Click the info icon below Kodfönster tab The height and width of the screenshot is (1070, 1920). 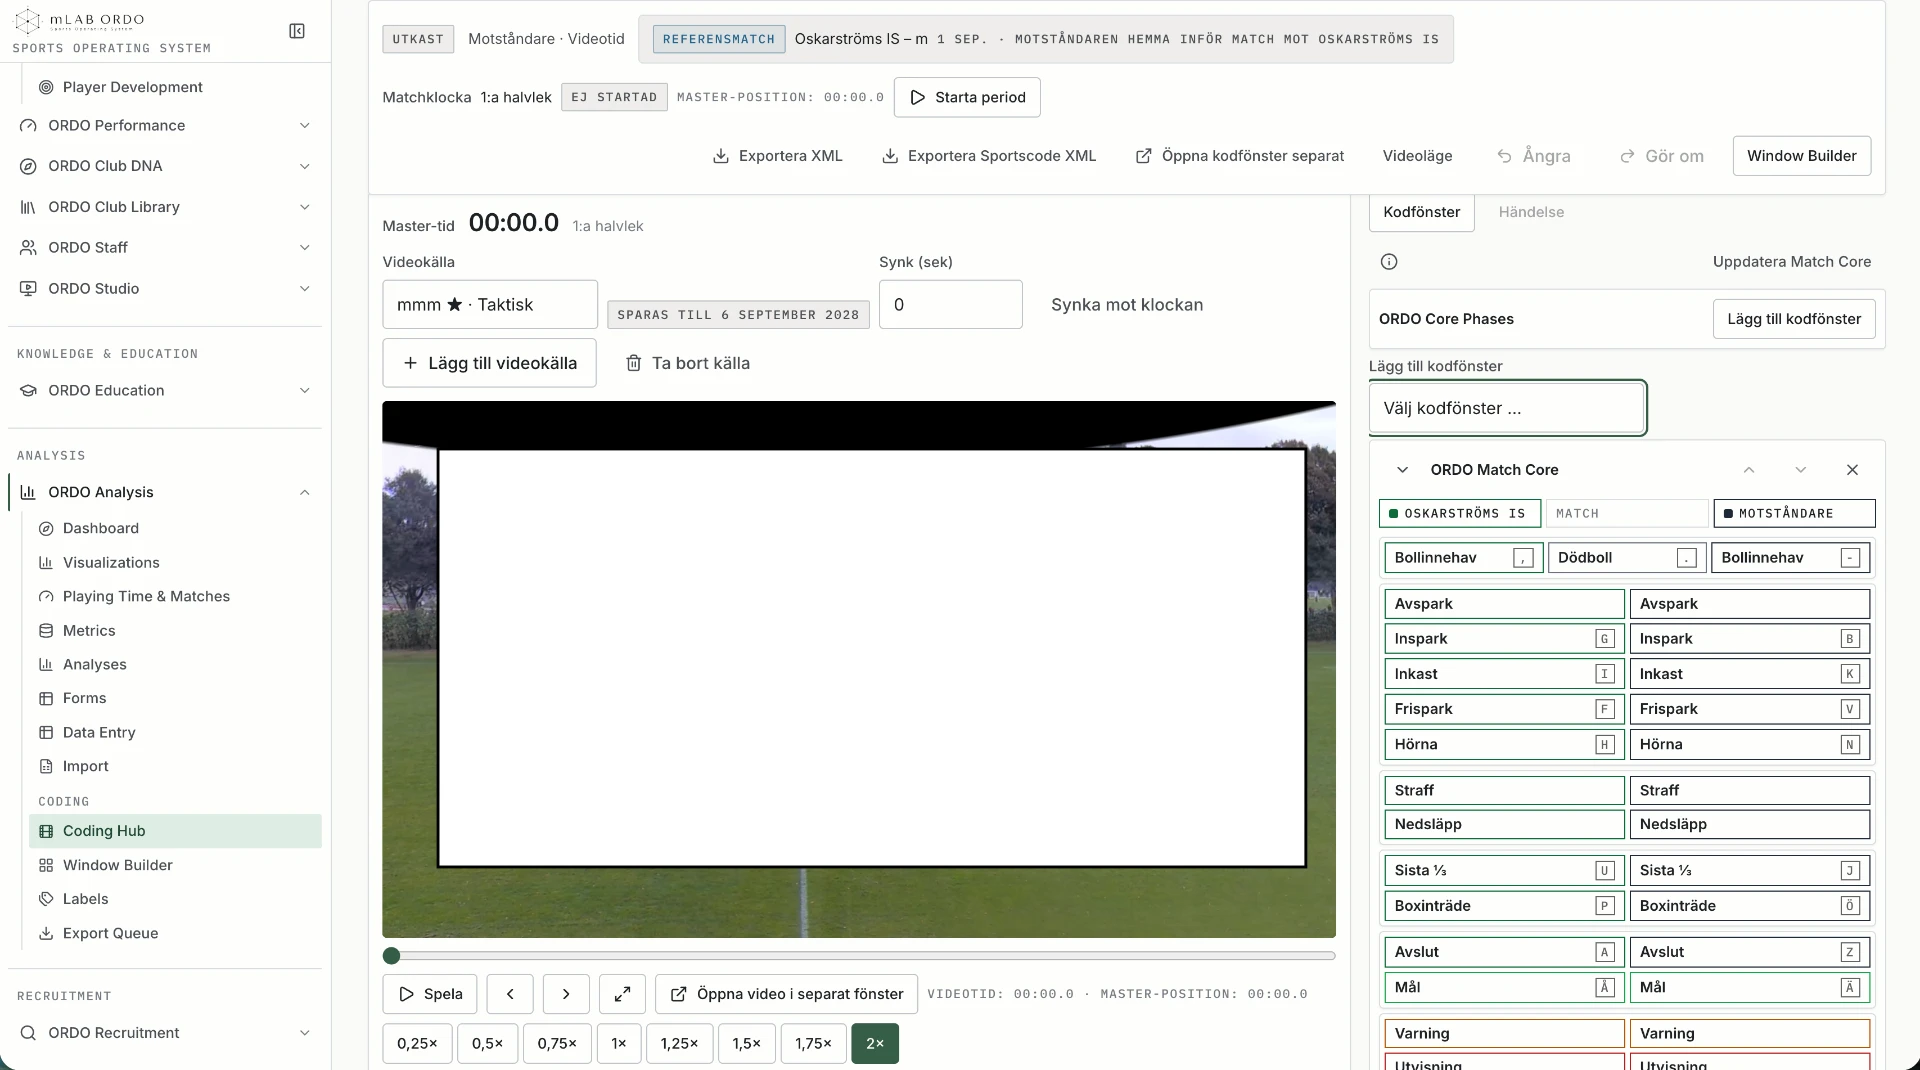tap(1389, 262)
